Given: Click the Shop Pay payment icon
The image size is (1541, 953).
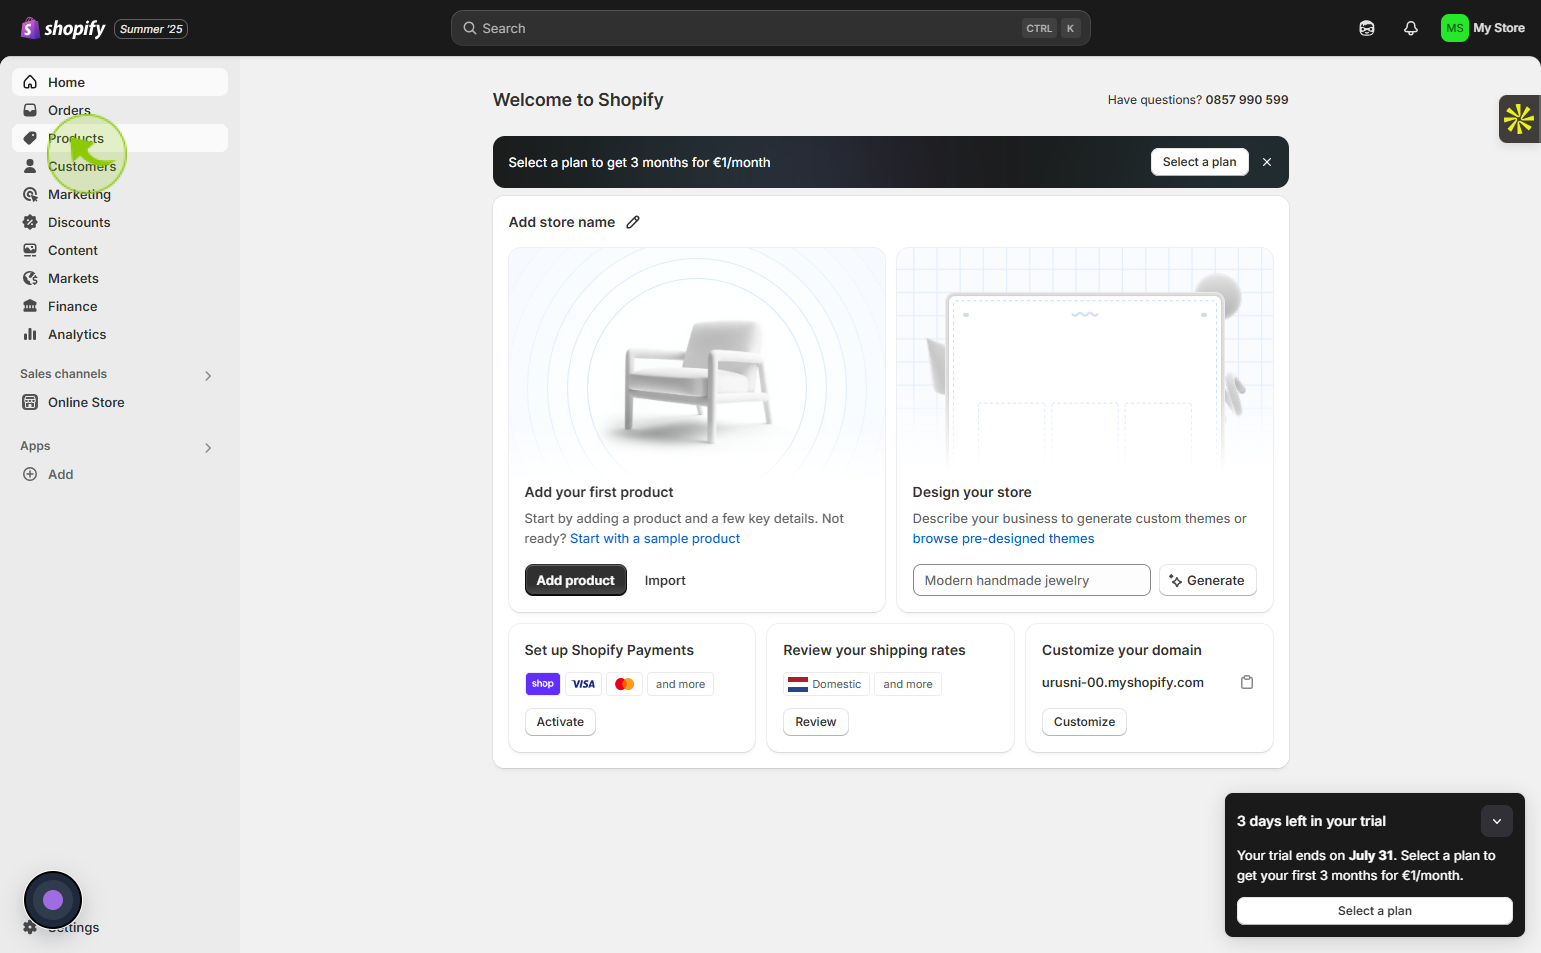Looking at the screenshot, I should [x=543, y=684].
